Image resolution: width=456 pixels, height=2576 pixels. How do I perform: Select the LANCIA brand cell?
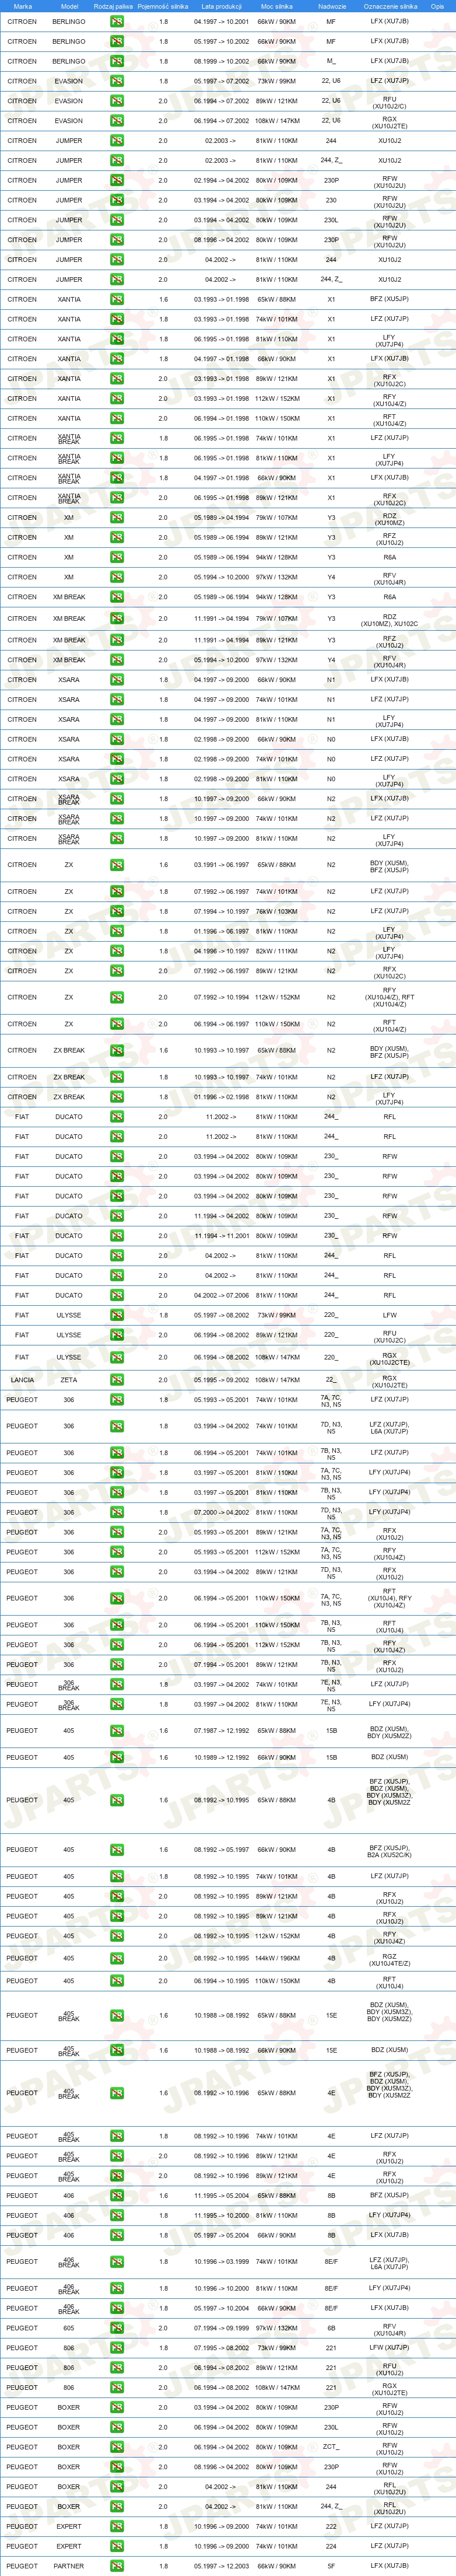pyautogui.click(x=22, y=1380)
